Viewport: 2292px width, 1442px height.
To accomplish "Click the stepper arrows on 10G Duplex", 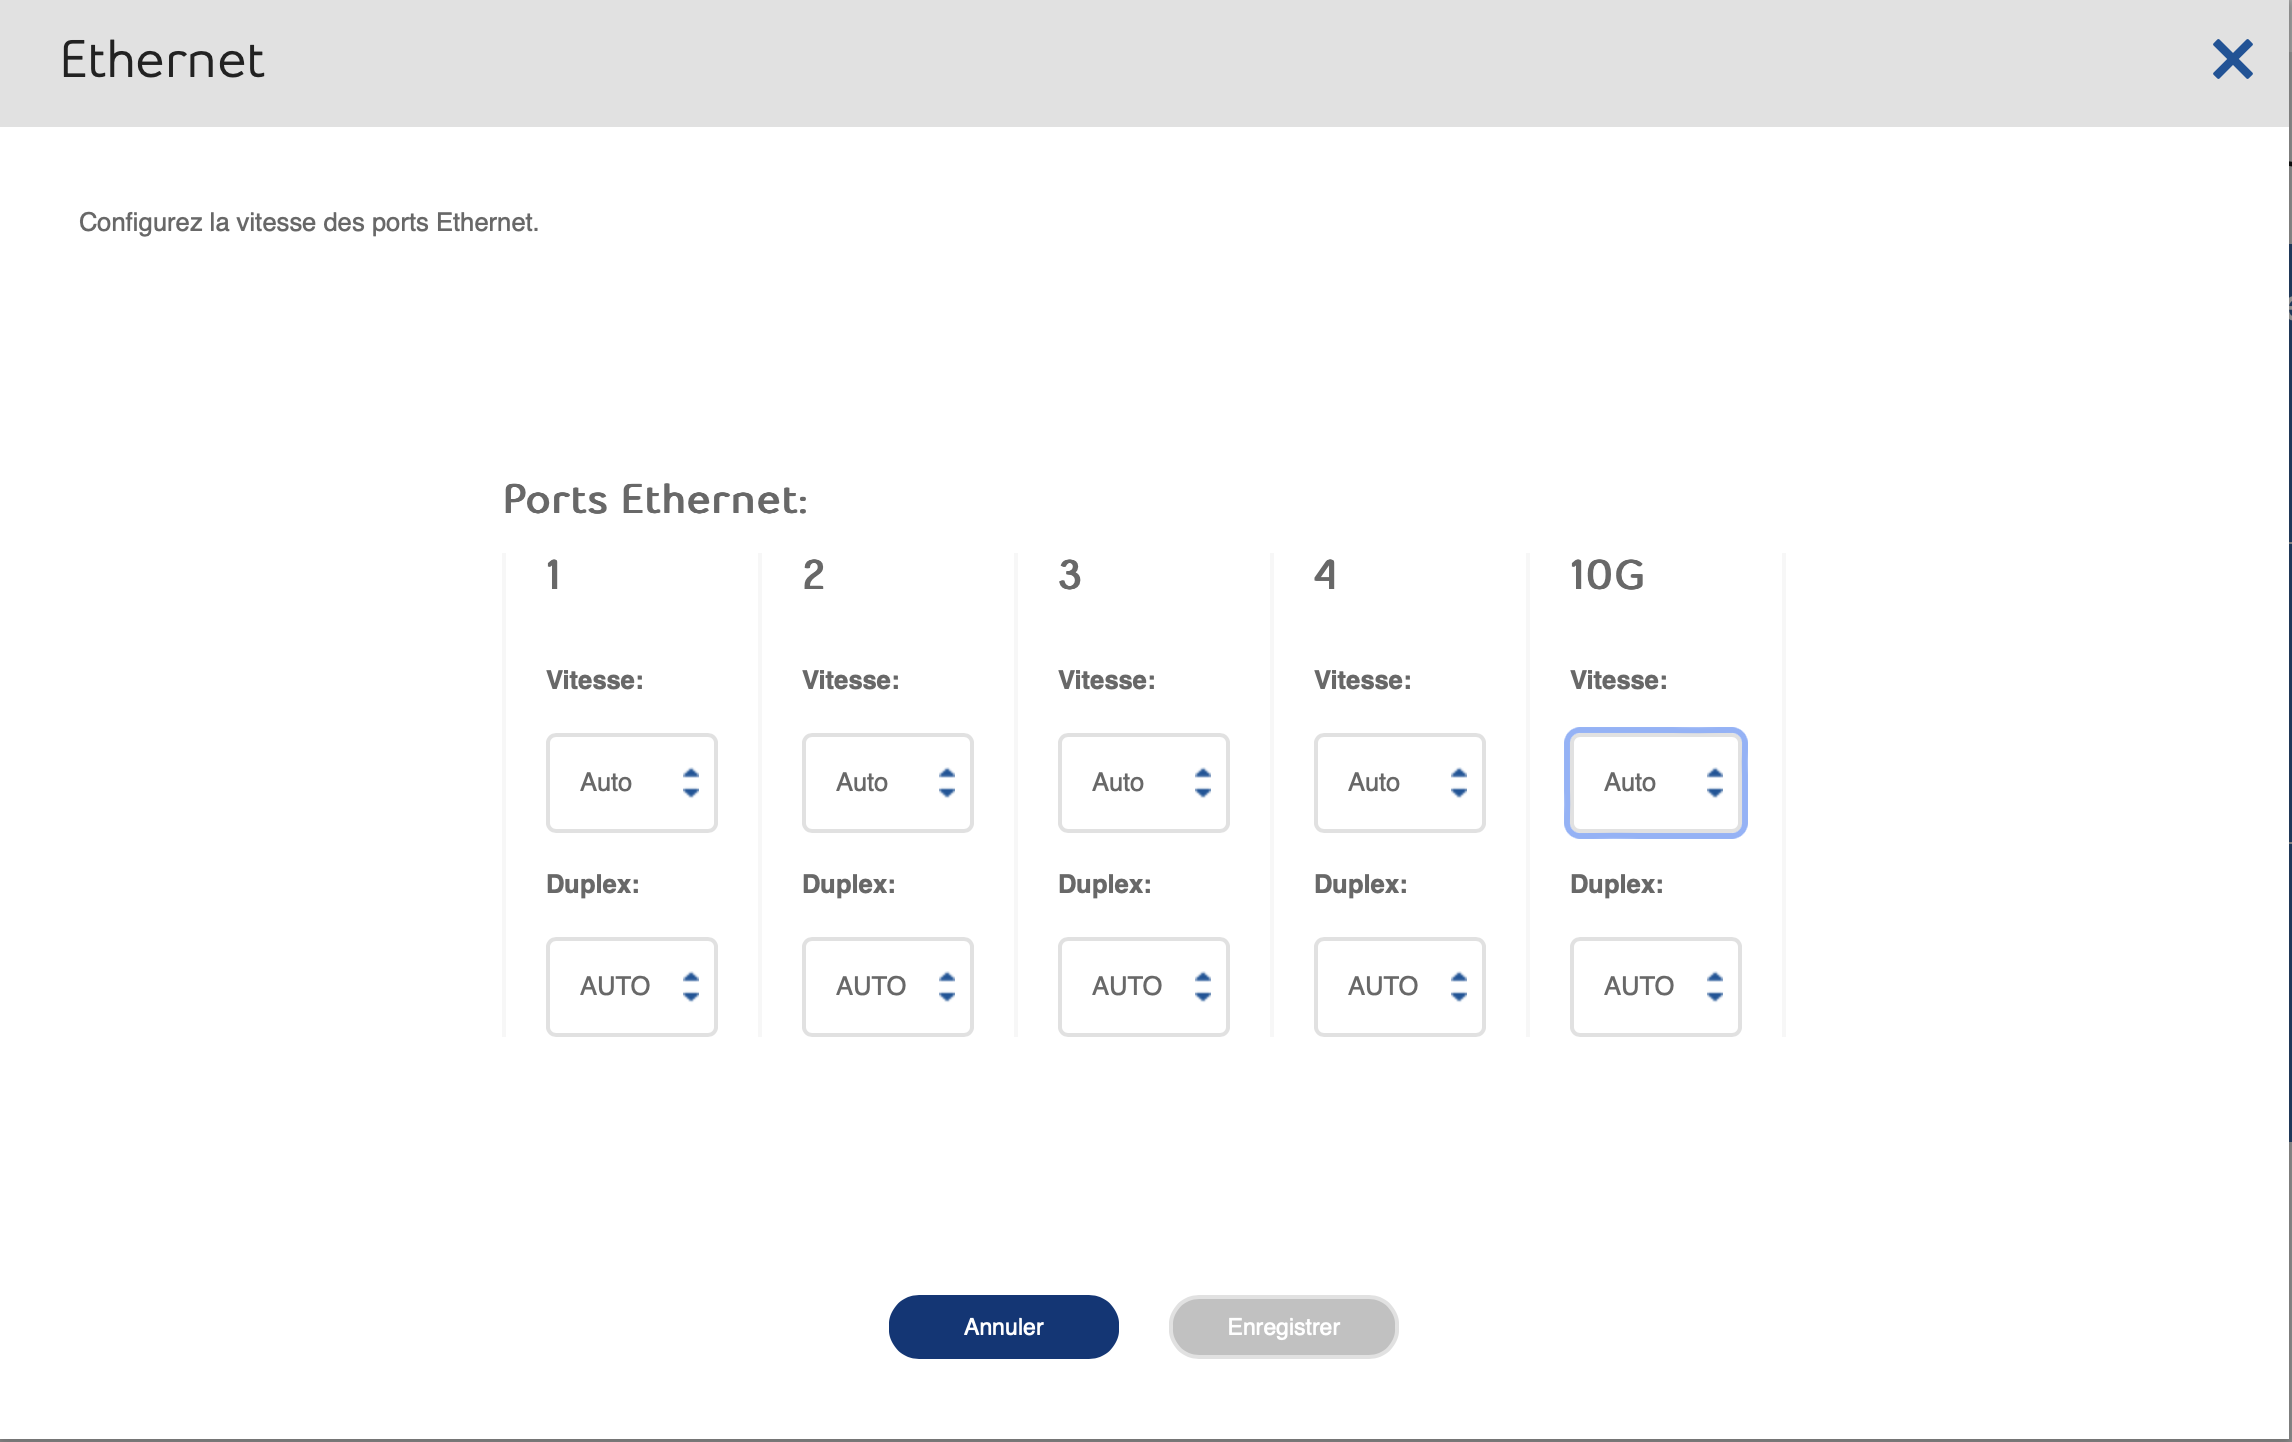I will pyautogui.click(x=1715, y=987).
